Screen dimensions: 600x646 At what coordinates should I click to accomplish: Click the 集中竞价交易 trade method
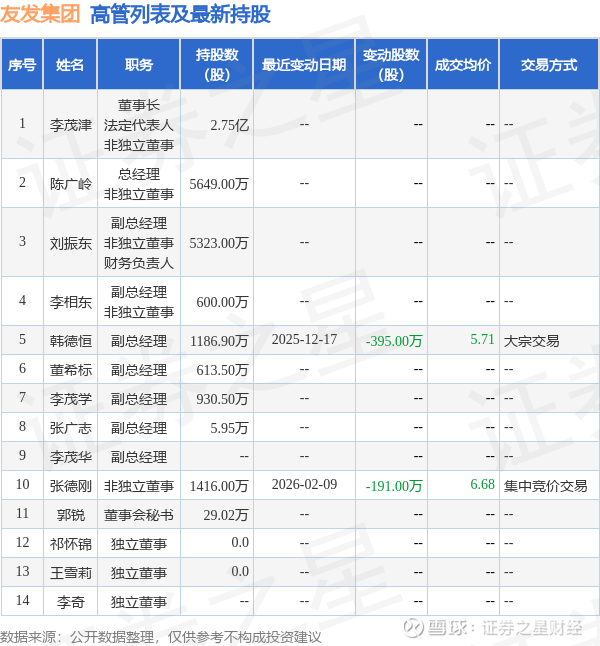546,486
